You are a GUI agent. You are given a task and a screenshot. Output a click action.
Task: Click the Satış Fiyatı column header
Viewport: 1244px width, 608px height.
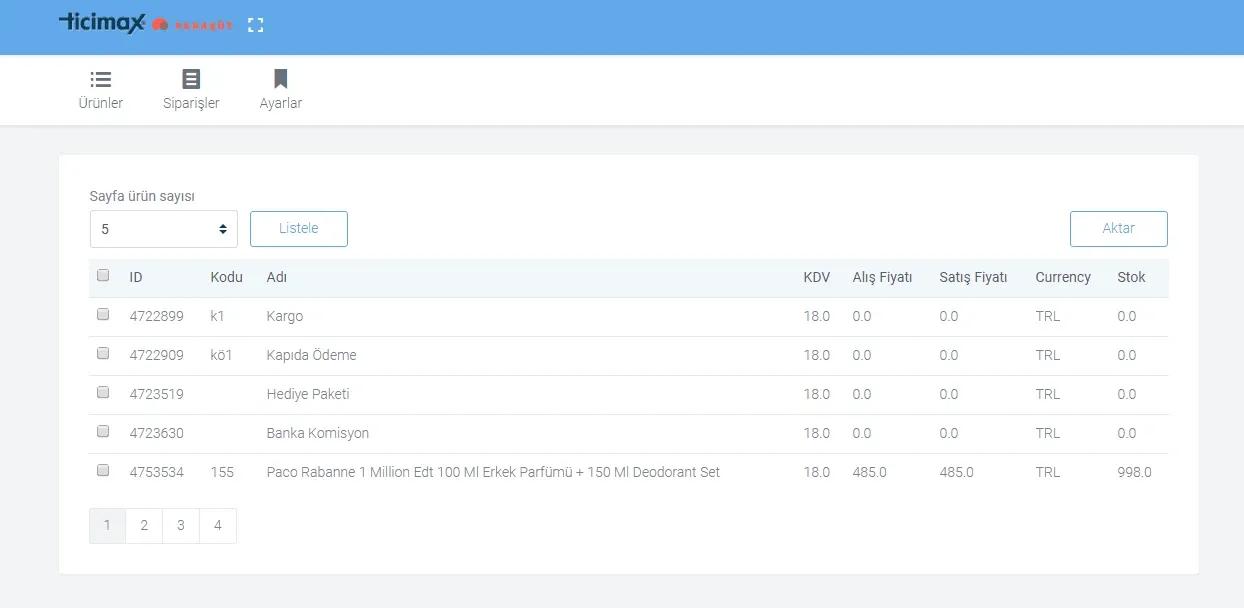coord(973,277)
